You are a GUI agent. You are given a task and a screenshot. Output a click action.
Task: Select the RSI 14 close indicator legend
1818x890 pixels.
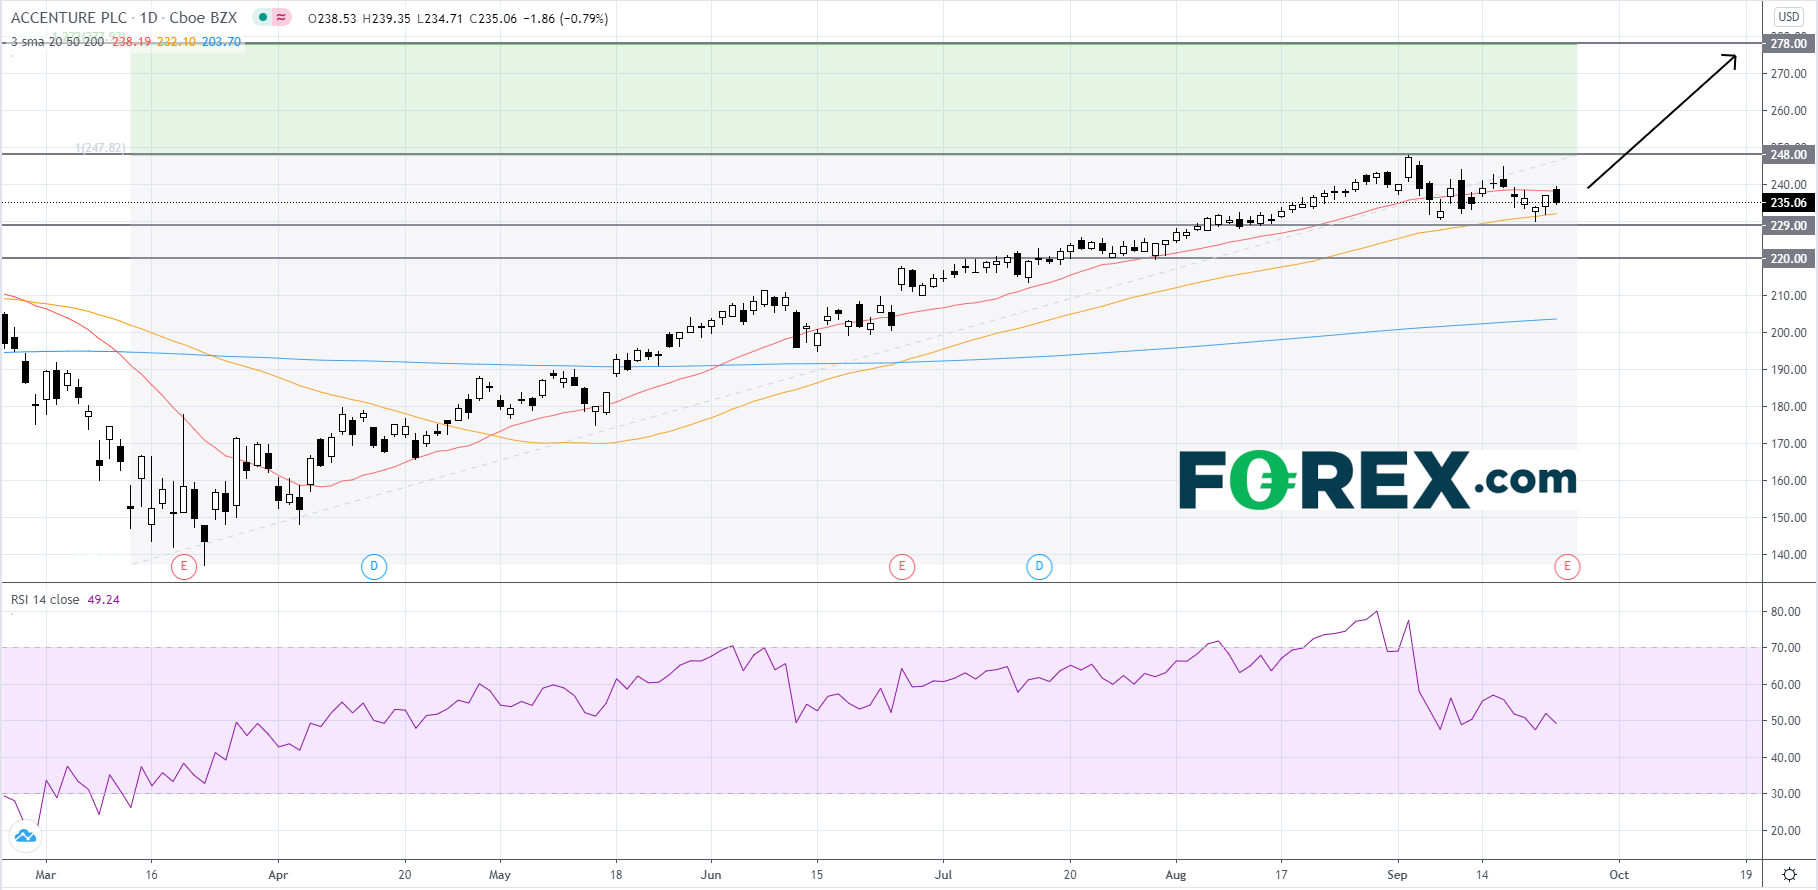pos(45,600)
